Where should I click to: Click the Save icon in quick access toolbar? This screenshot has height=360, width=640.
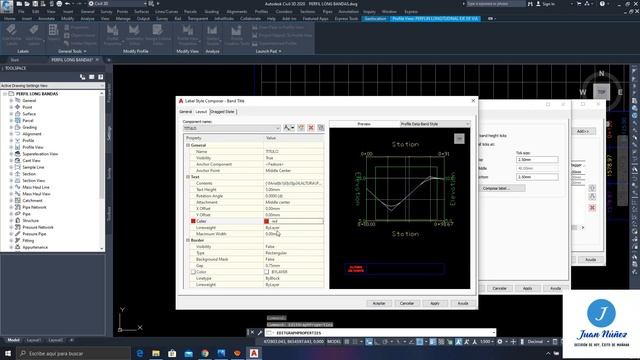click(35, 4)
